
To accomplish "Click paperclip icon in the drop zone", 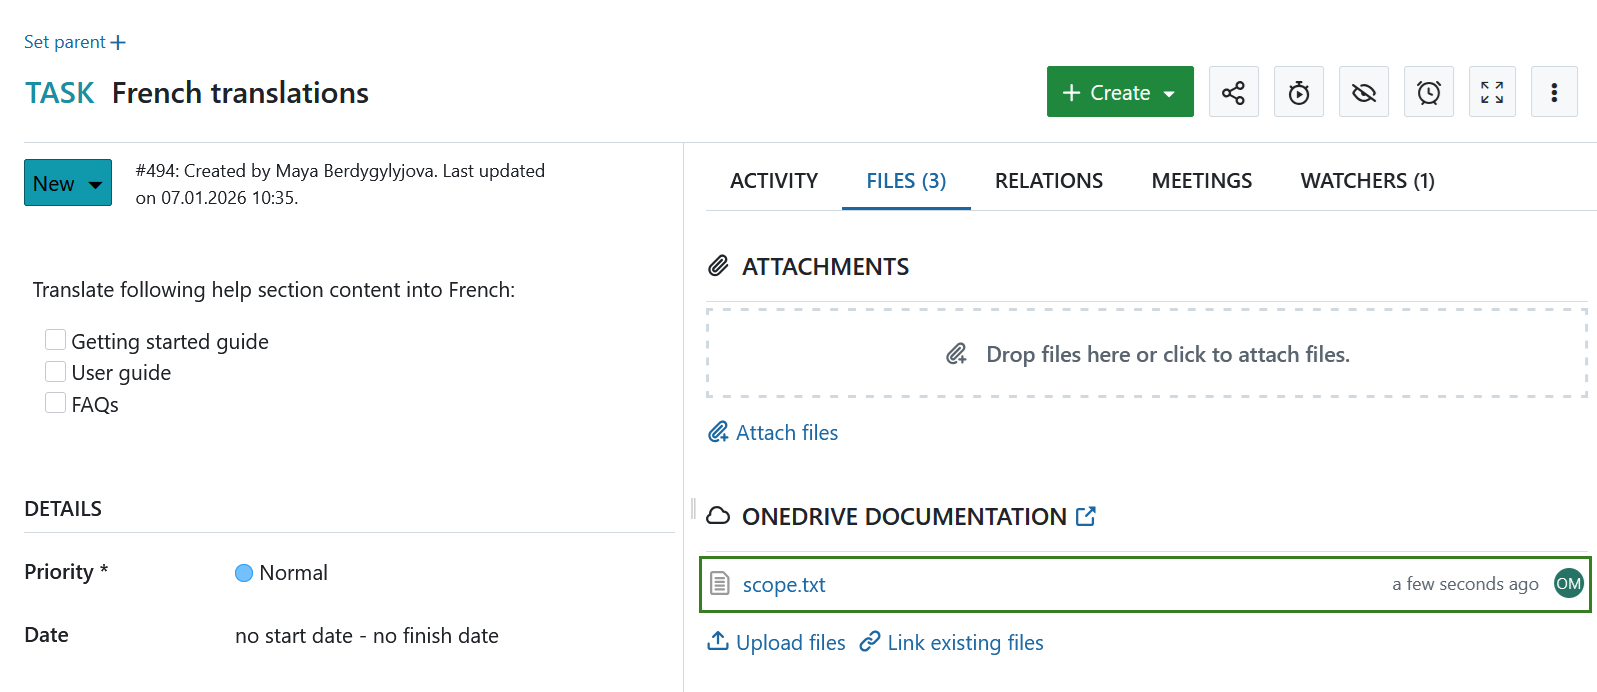I will click(957, 354).
